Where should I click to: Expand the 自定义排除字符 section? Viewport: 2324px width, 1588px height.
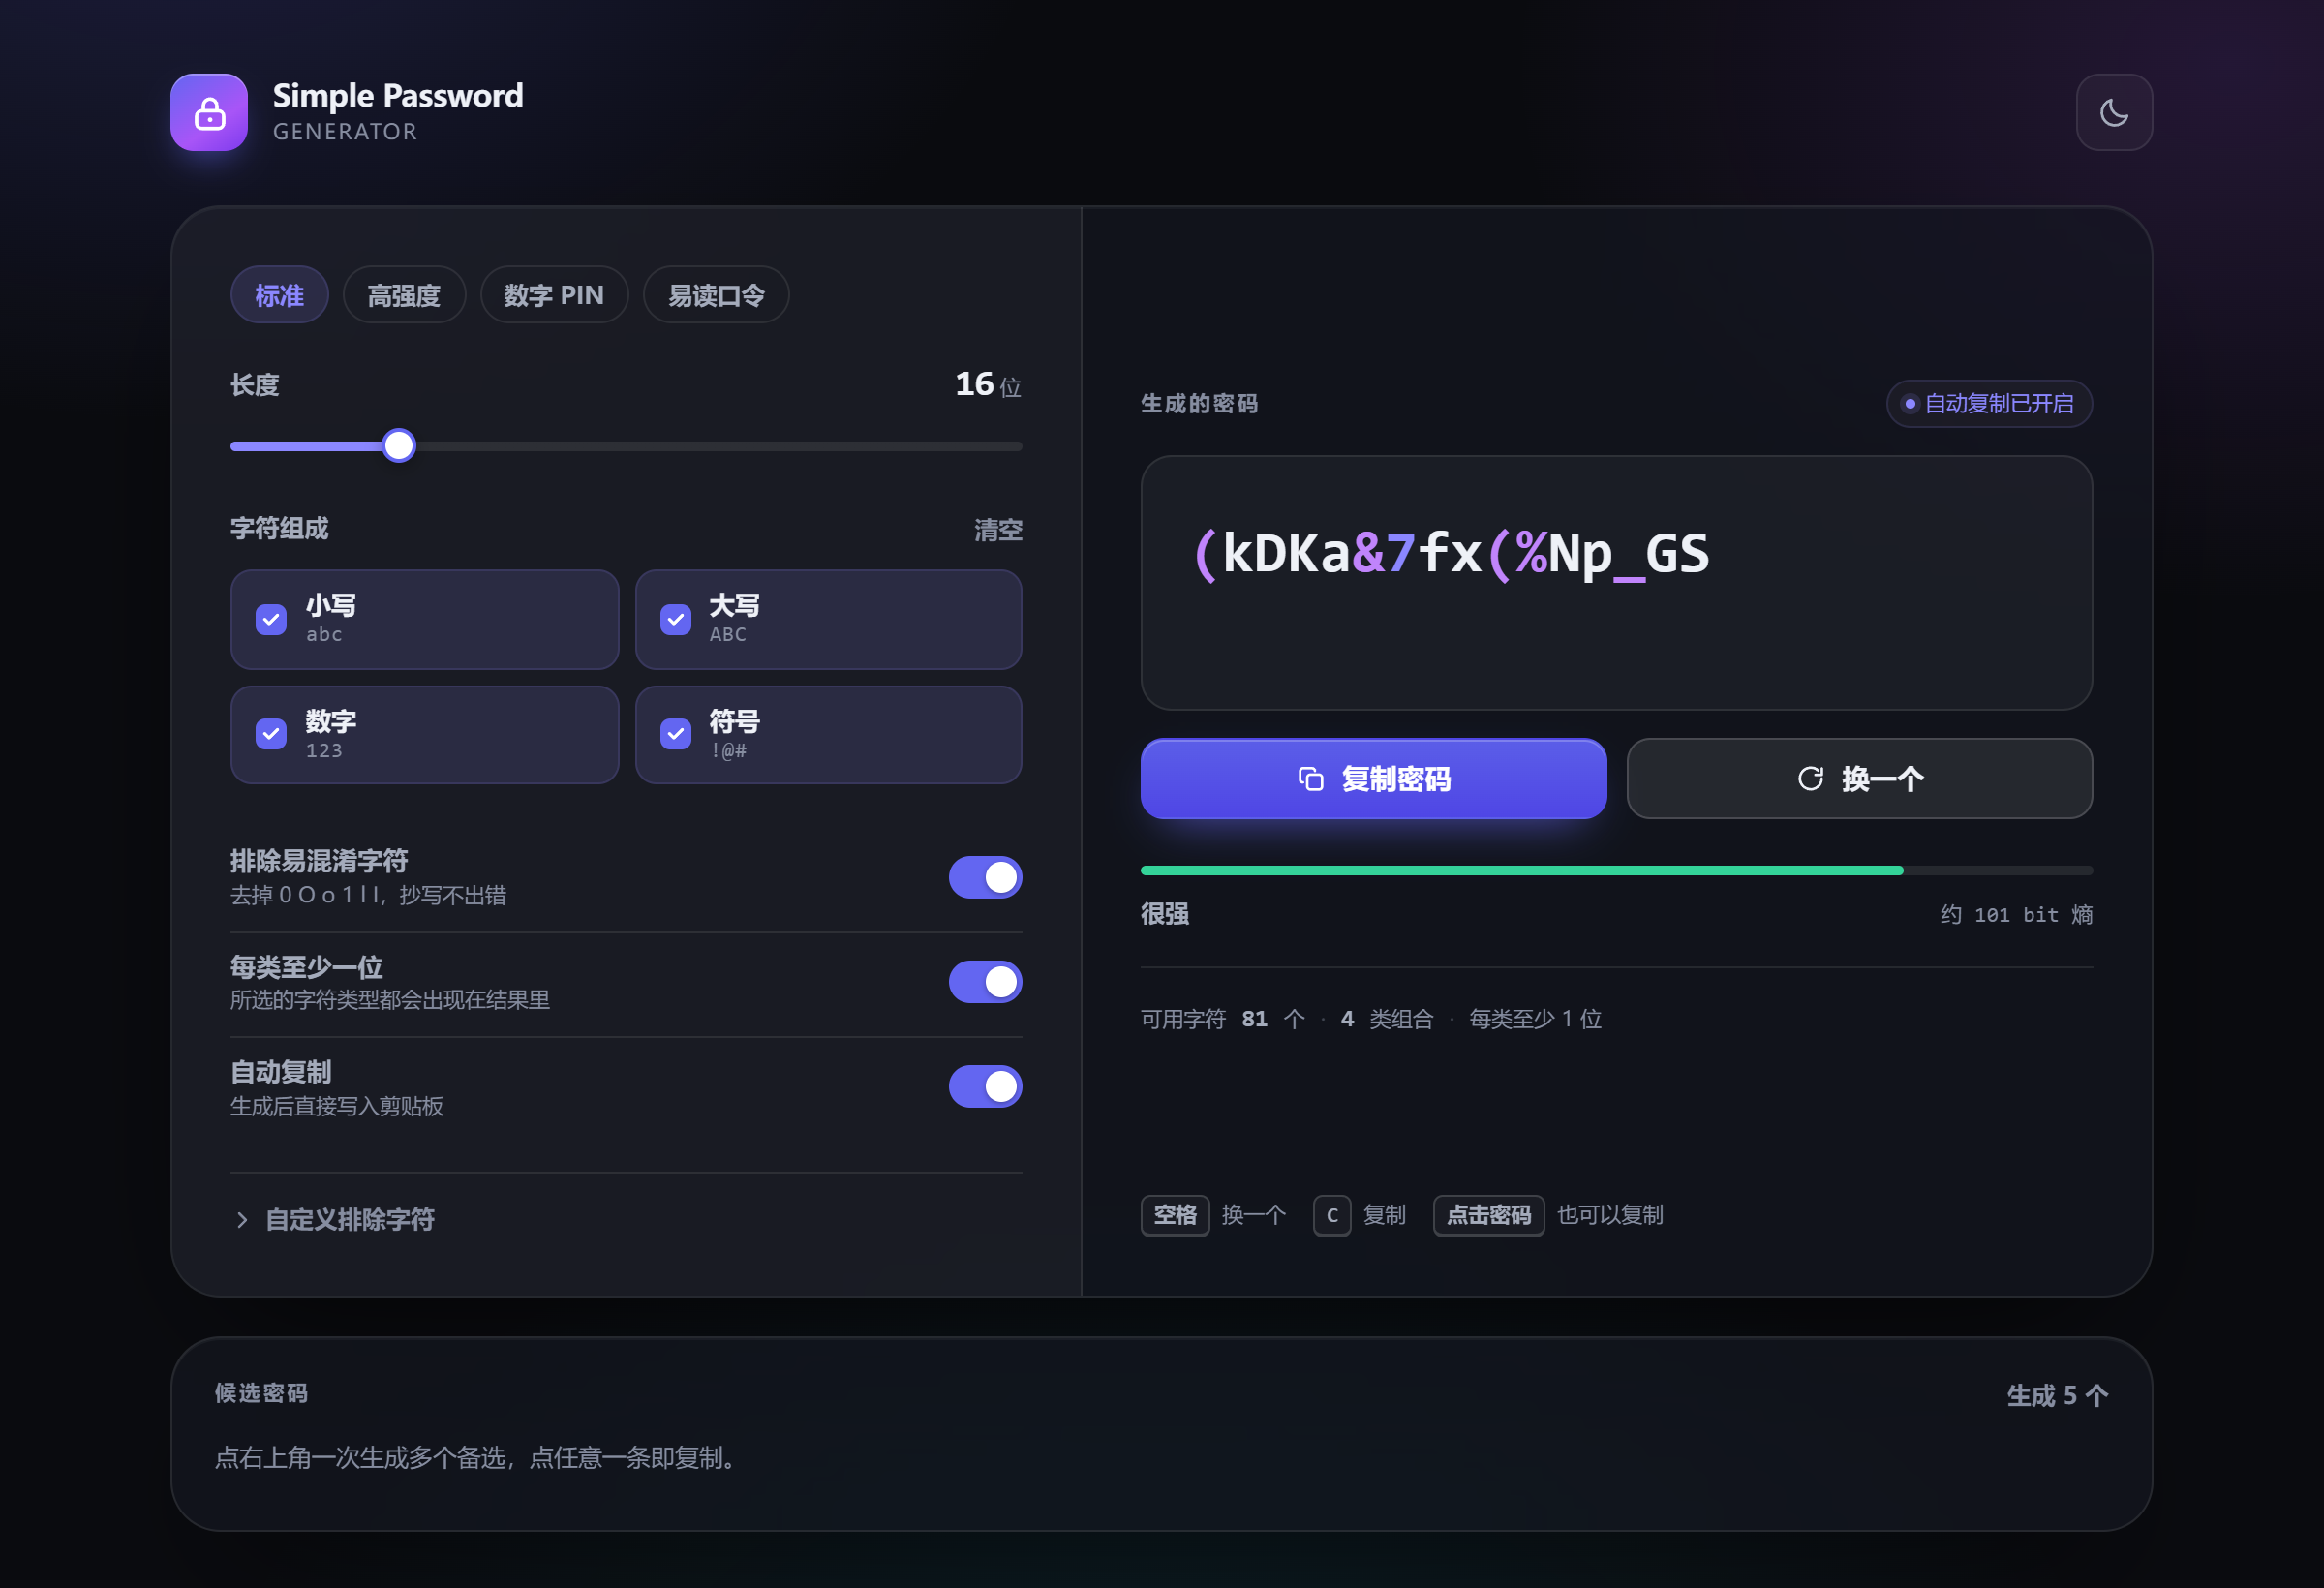pos(334,1219)
